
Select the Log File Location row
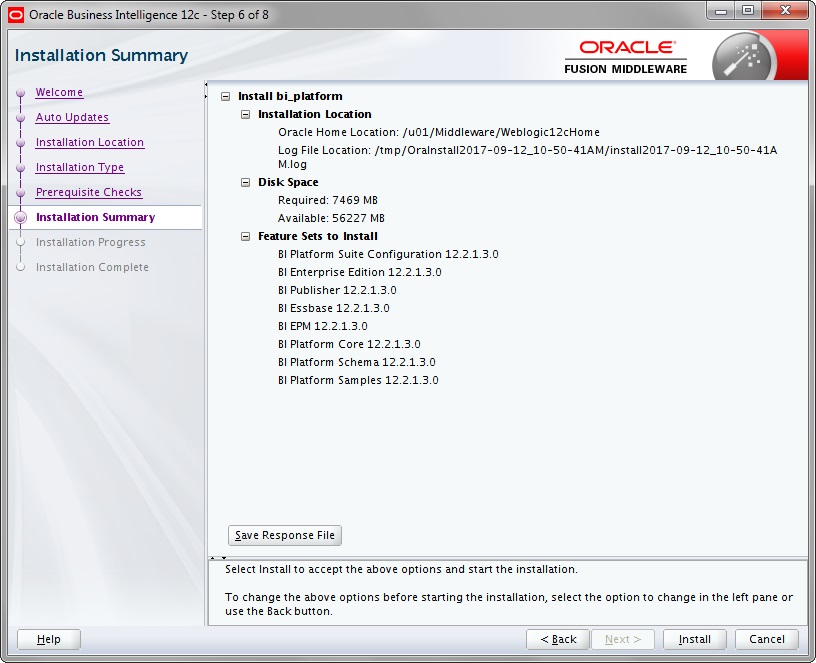click(x=528, y=157)
